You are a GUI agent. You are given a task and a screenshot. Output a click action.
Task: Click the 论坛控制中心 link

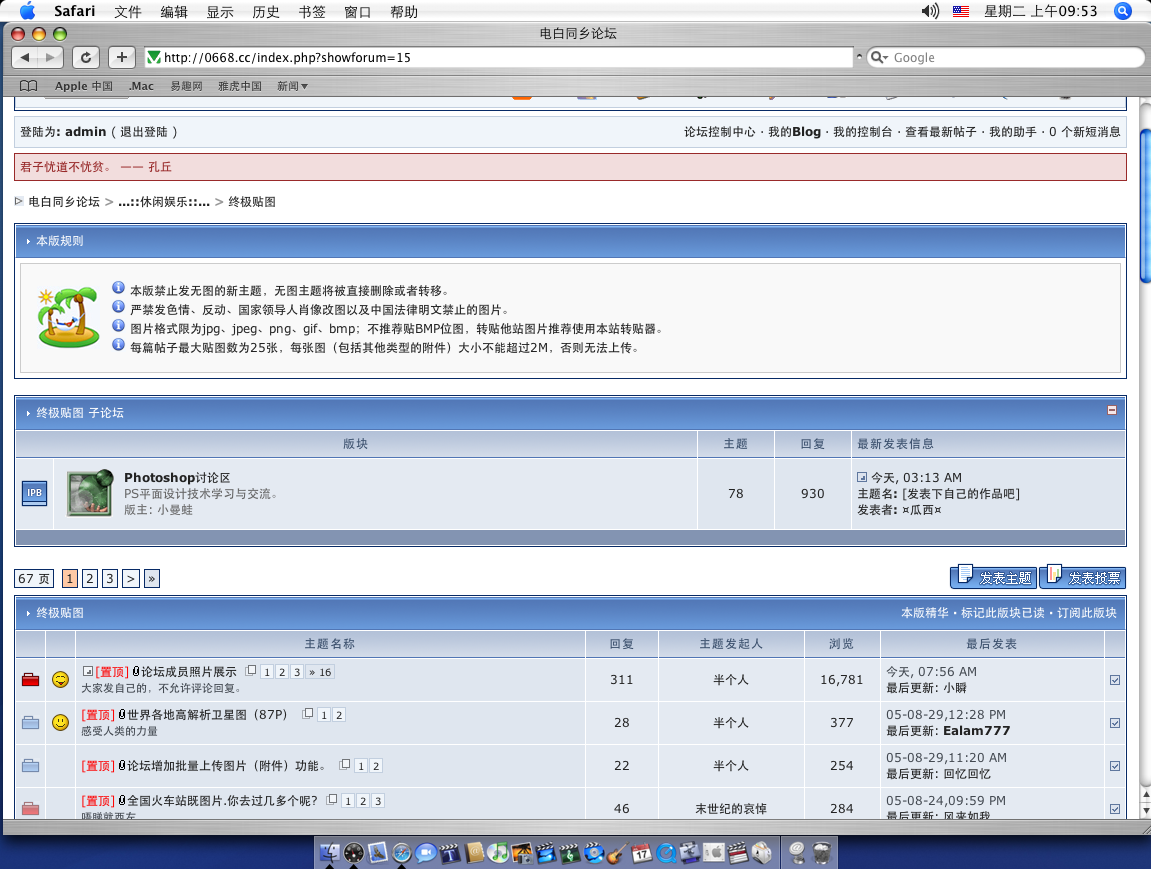tap(719, 132)
